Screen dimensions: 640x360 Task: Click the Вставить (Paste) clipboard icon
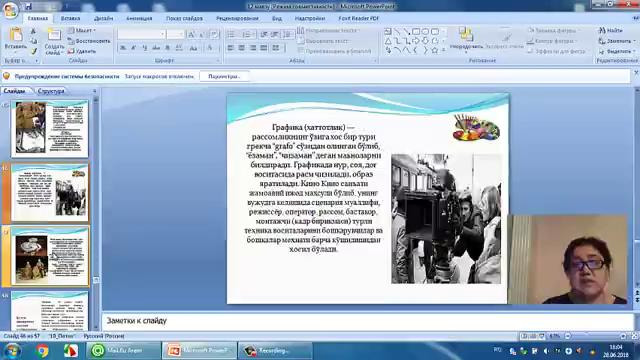(16, 35)
